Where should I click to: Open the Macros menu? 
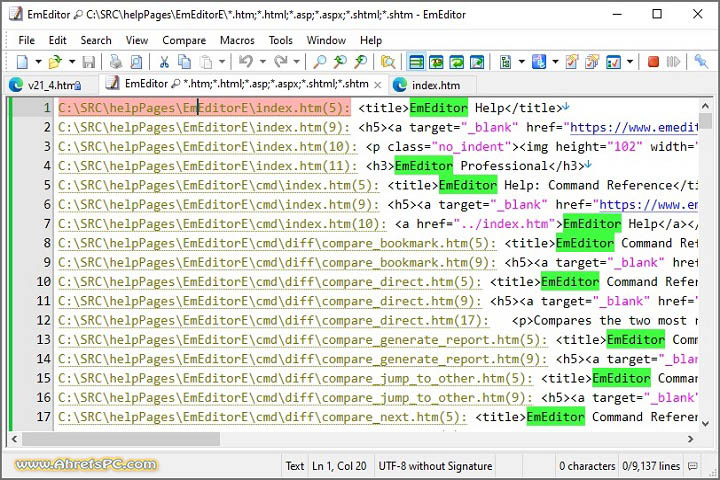(x=237, y=40)
